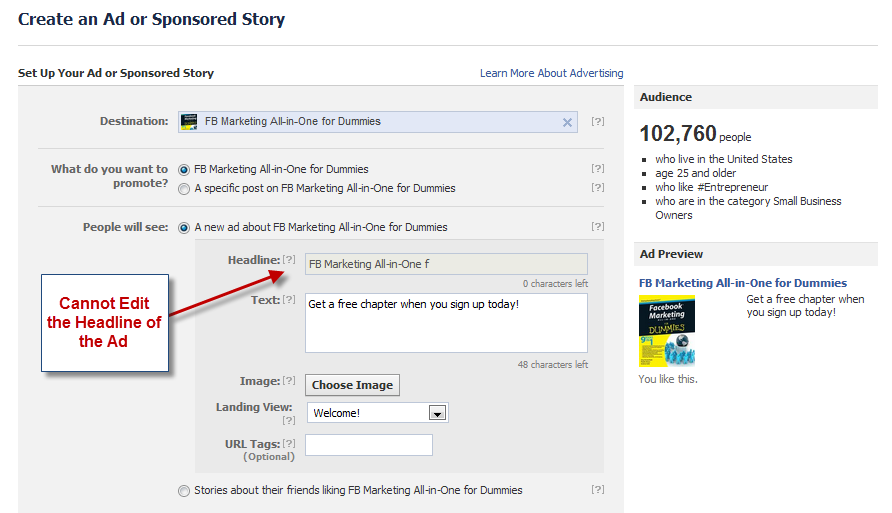
Task: Click the help [?] next to Headline
Action: (289, 259)
